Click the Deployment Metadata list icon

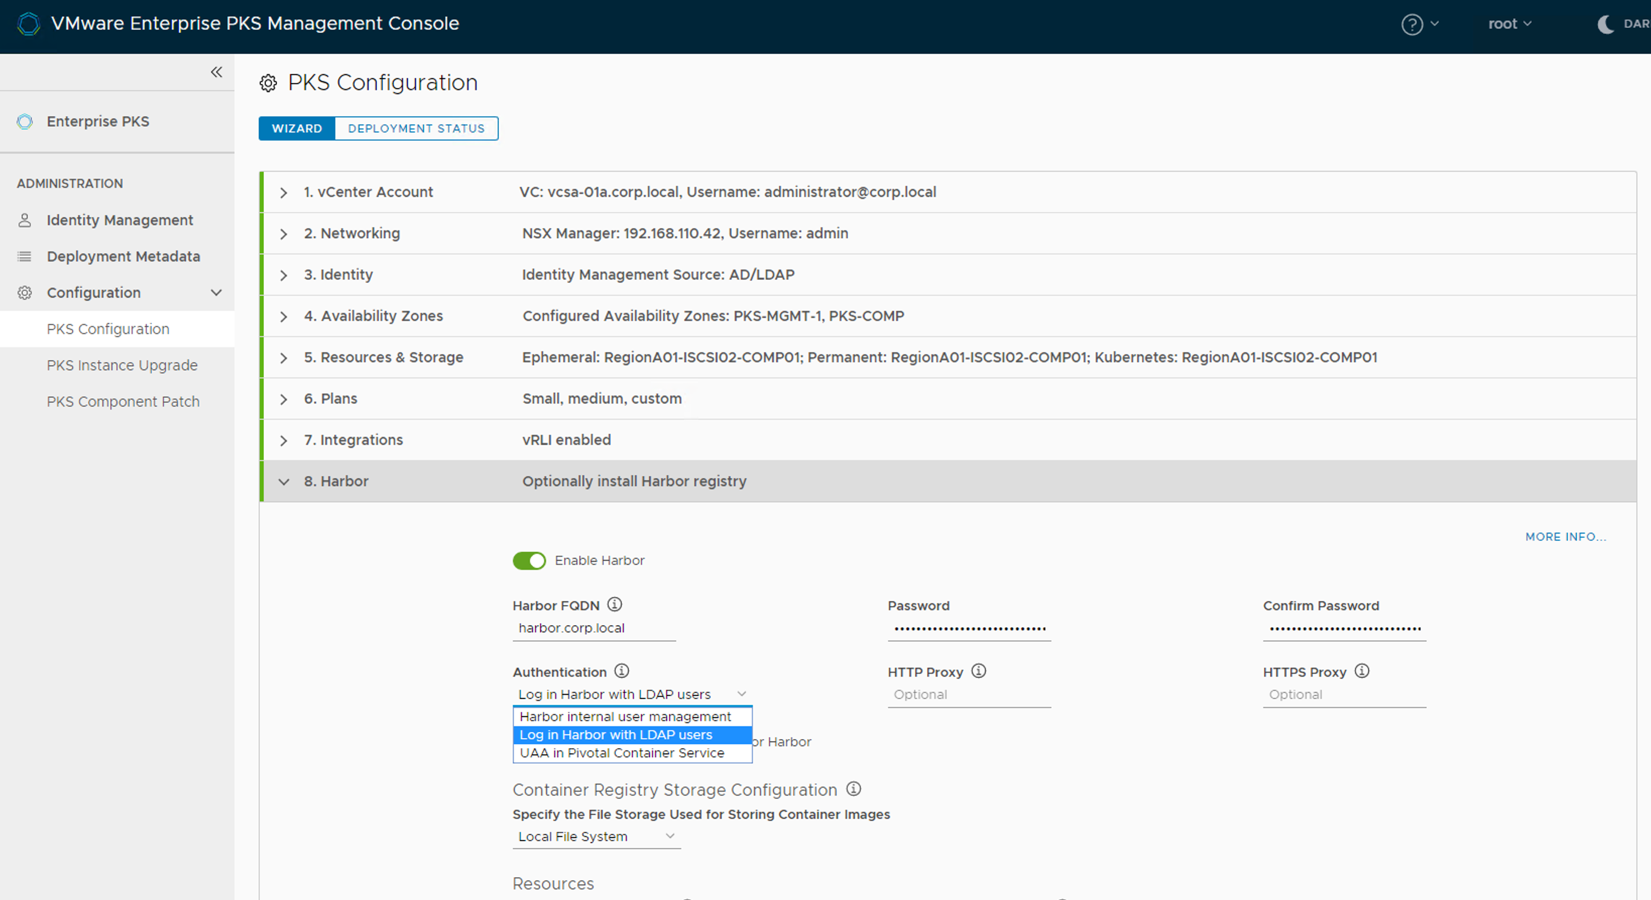(x=25, y=256)
